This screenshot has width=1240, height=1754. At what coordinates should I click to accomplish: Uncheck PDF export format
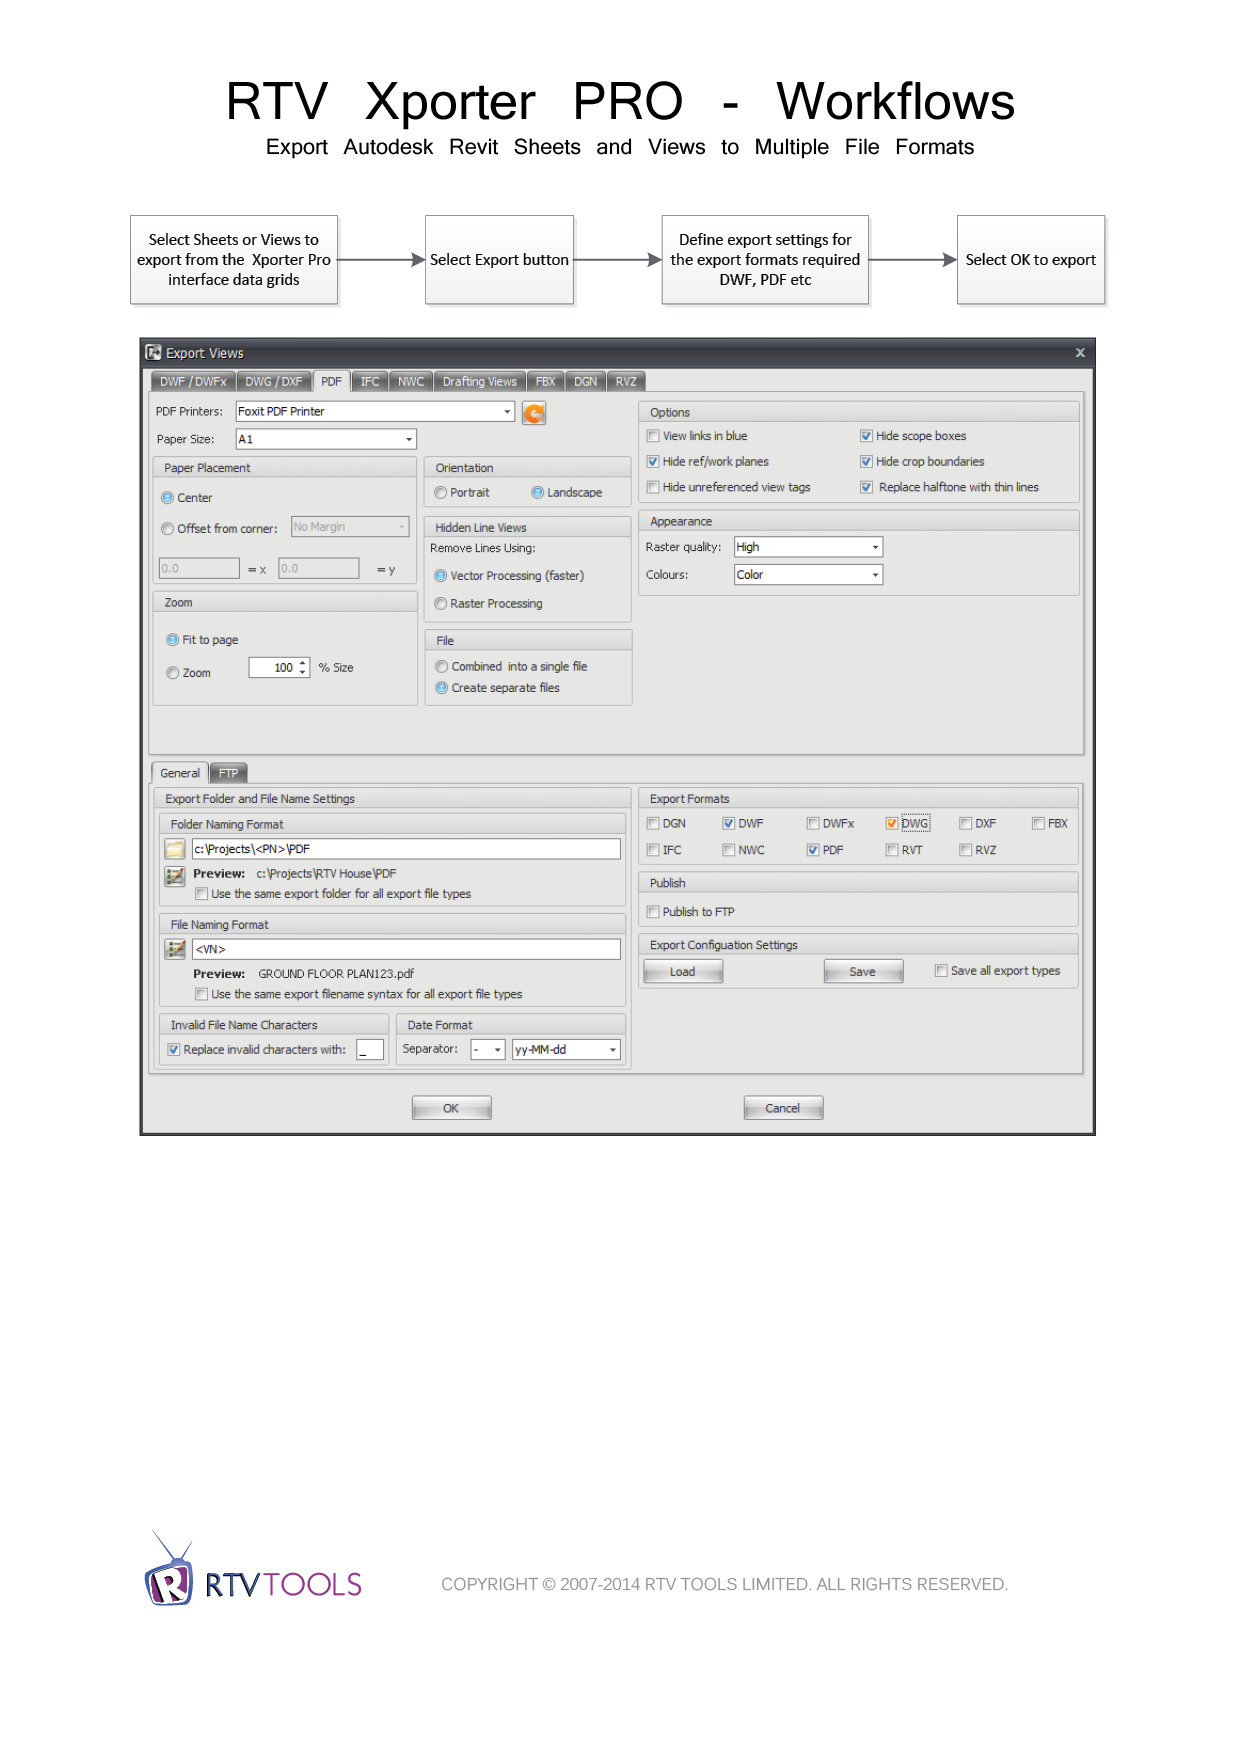tap(813, 850)
